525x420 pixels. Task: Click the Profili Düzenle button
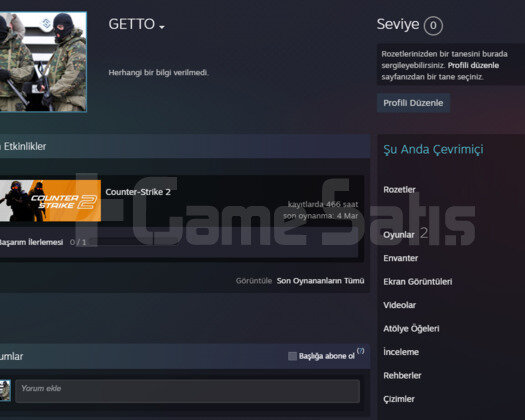point(413,103)
